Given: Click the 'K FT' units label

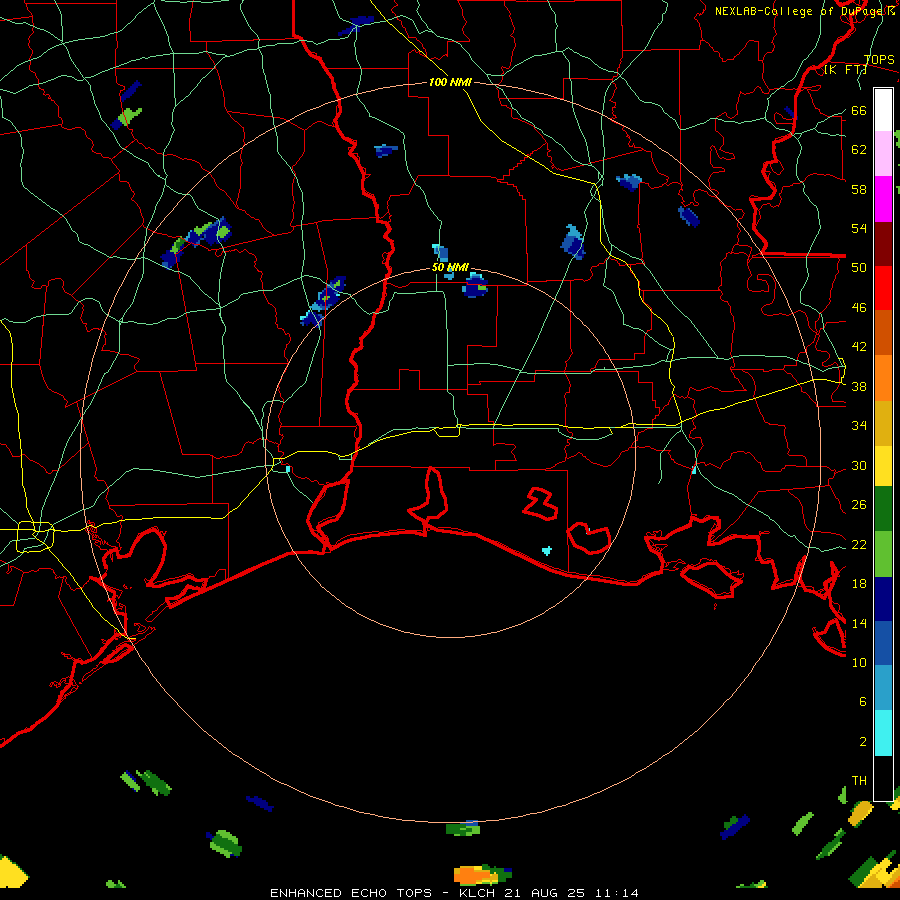Looking at the screenshot, I should pyautogui.click(x=845, y=70).
